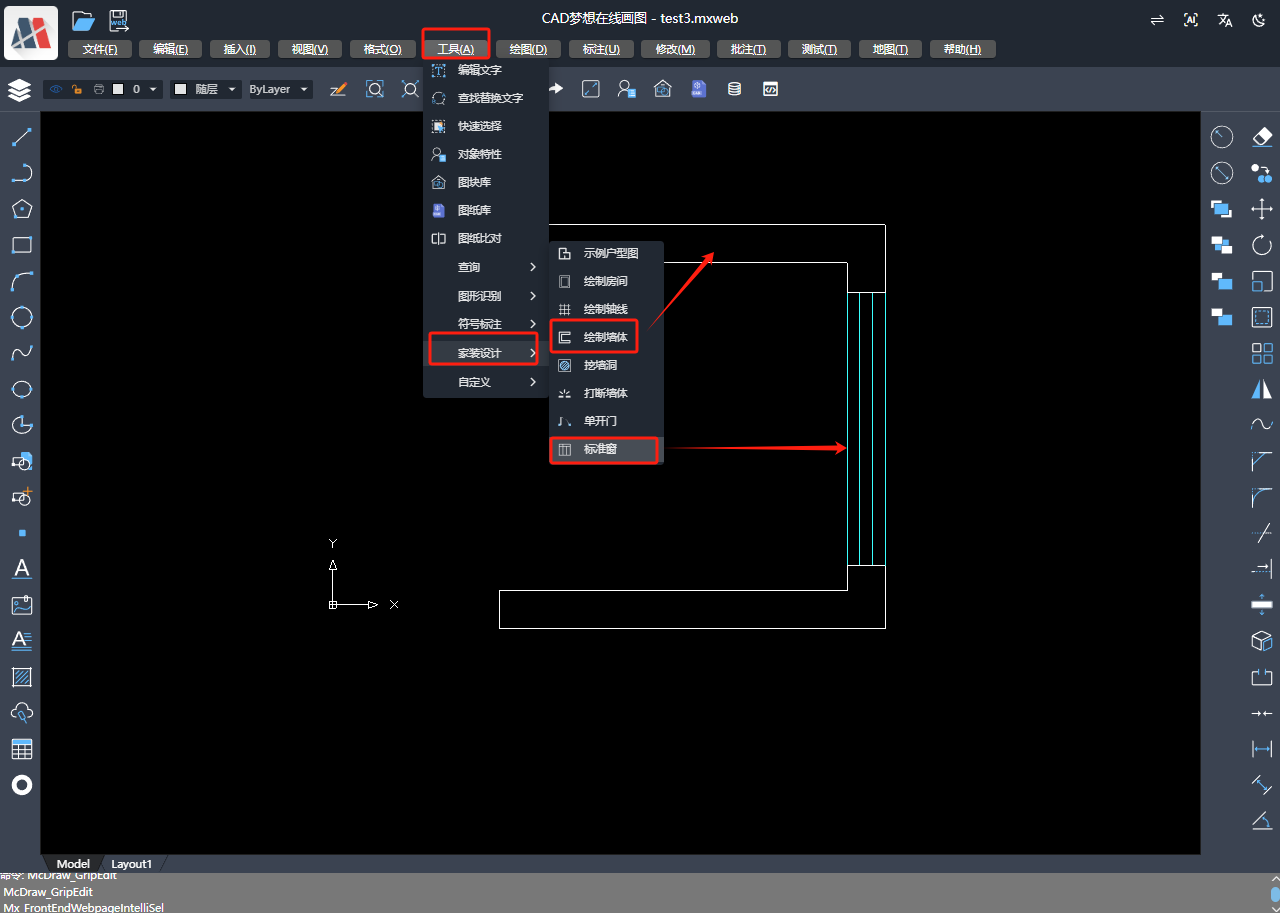Choose 标准窗 from the submenu
Image resolution: width=1280 pixels, height=913 pixels.
tap(604, 450)
